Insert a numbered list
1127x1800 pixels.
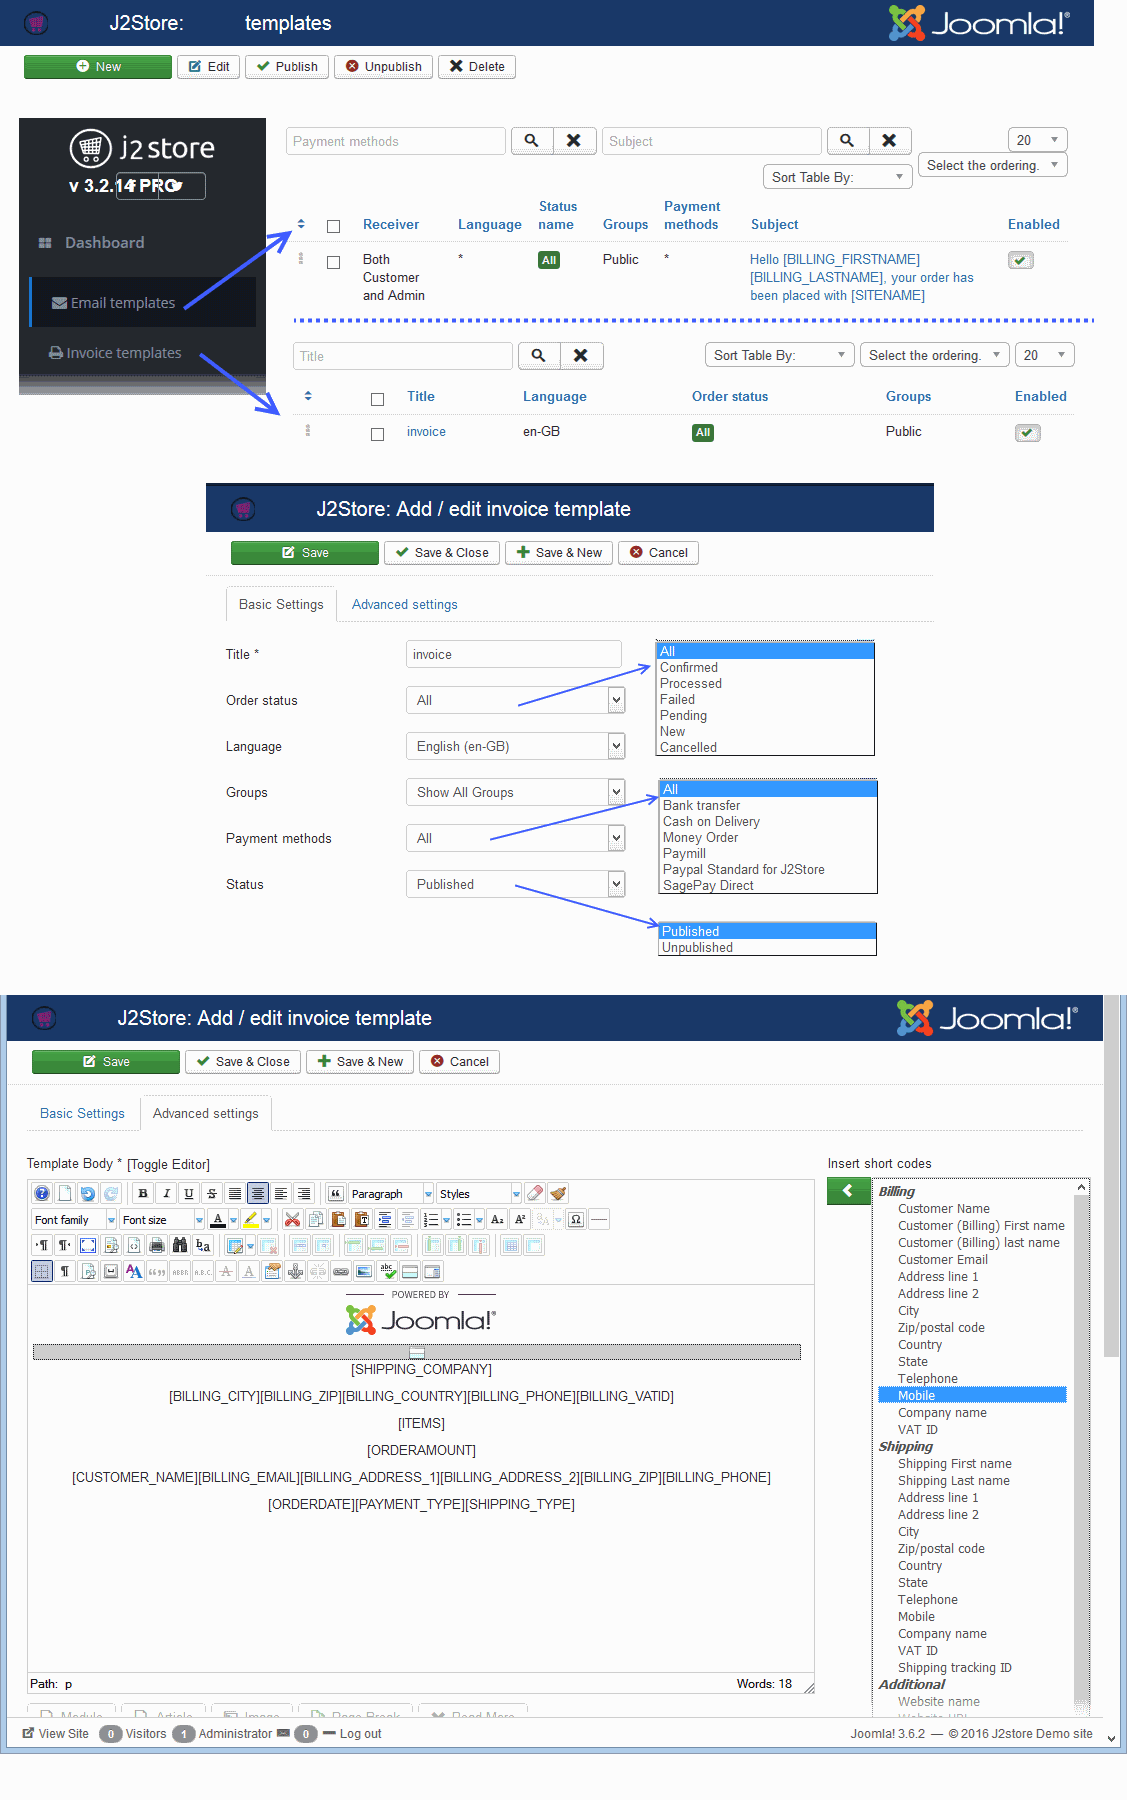431,1219
